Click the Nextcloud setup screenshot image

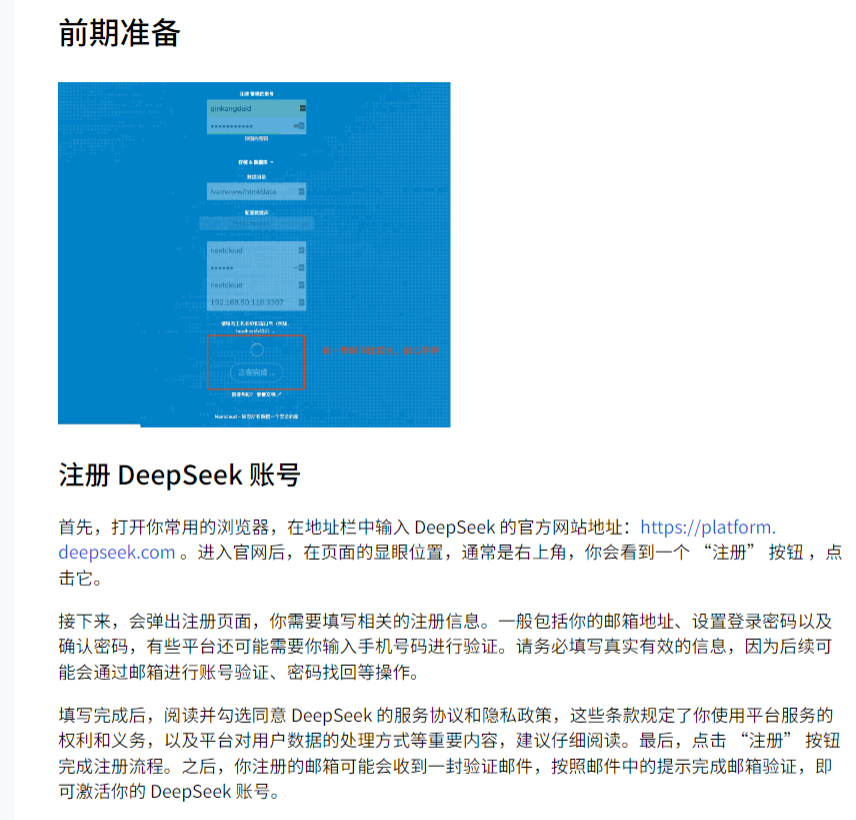(254, 254)
